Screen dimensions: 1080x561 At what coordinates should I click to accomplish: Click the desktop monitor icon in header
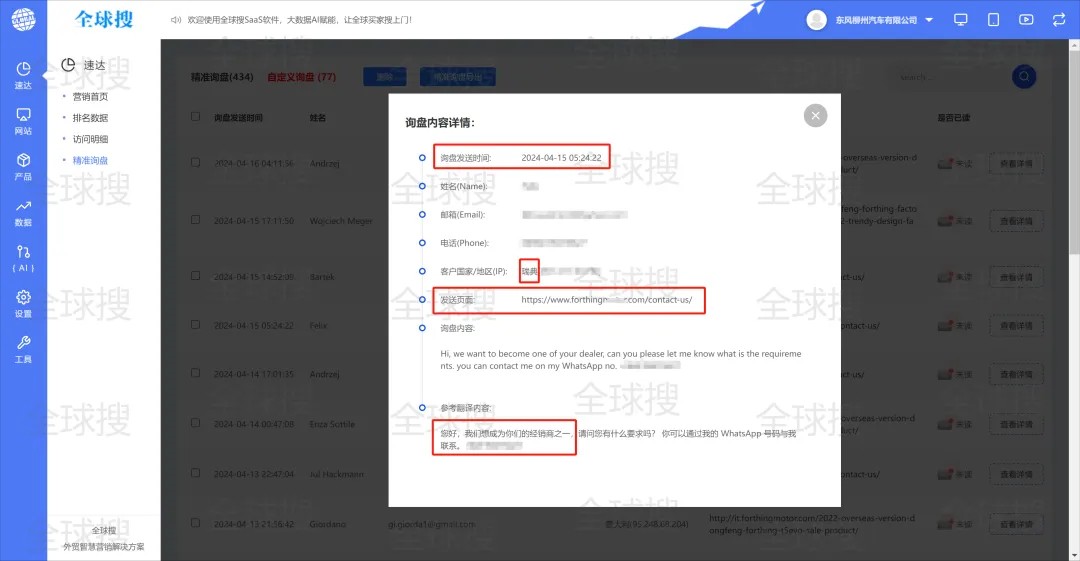click(x=960, y=19)
